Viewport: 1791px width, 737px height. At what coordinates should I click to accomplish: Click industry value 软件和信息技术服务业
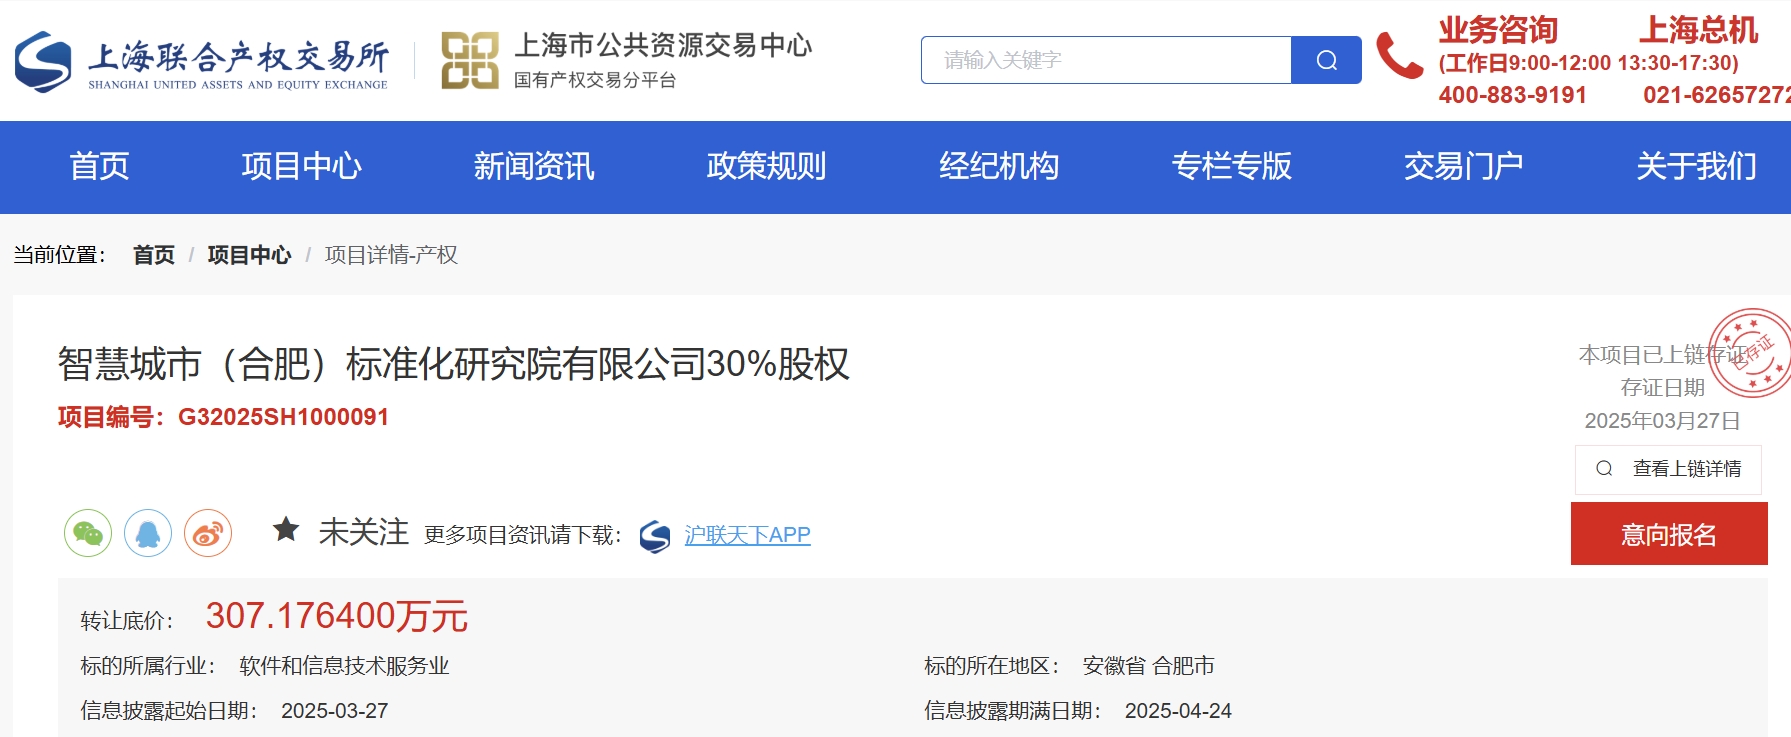(344, 666)
